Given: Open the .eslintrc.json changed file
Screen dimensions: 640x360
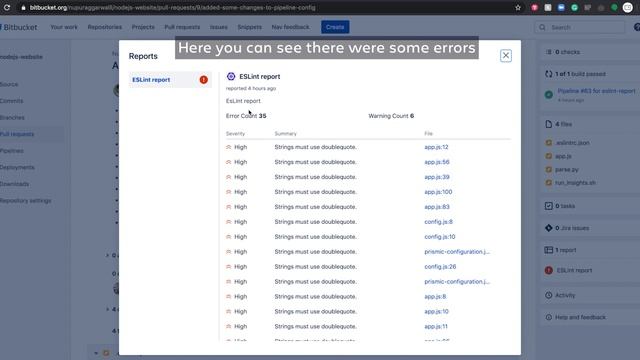Looking at the screenshot, I should coord(573,143).
